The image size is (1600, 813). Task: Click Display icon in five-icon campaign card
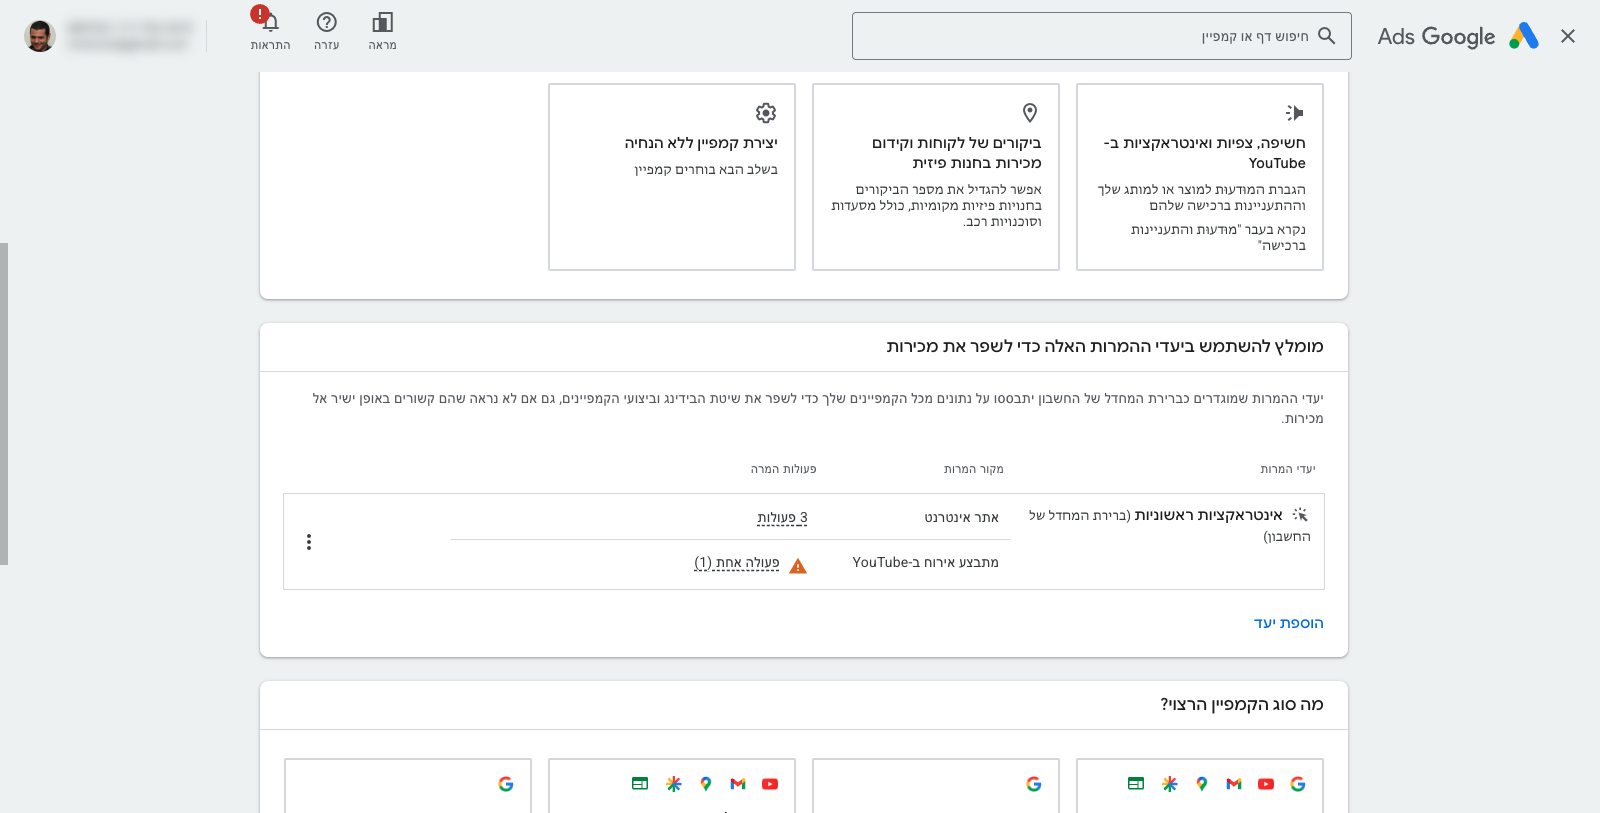coord(640,784)
